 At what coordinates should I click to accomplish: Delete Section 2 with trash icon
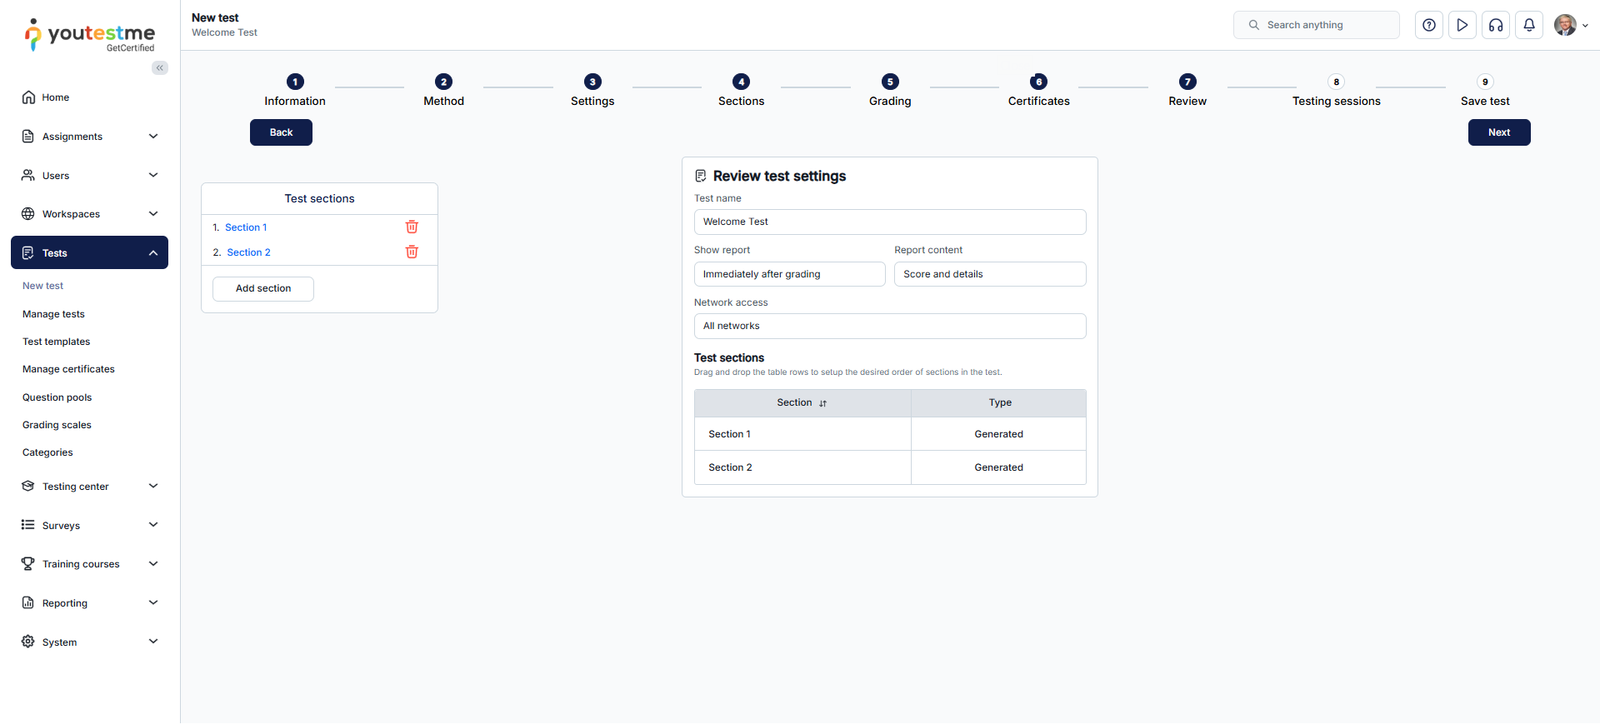coord(412,252)
